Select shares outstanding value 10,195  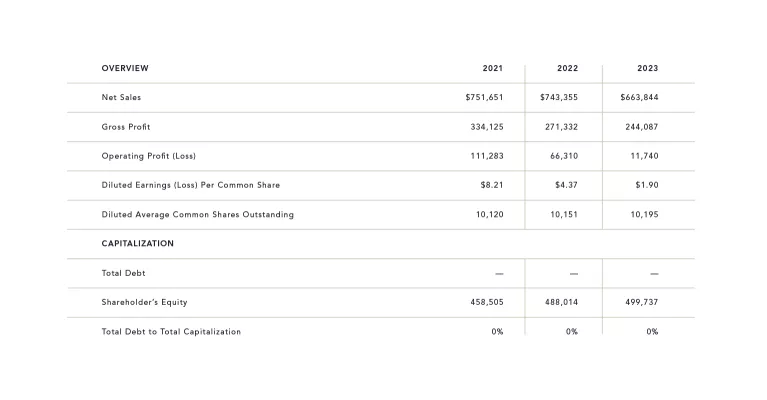644,214
